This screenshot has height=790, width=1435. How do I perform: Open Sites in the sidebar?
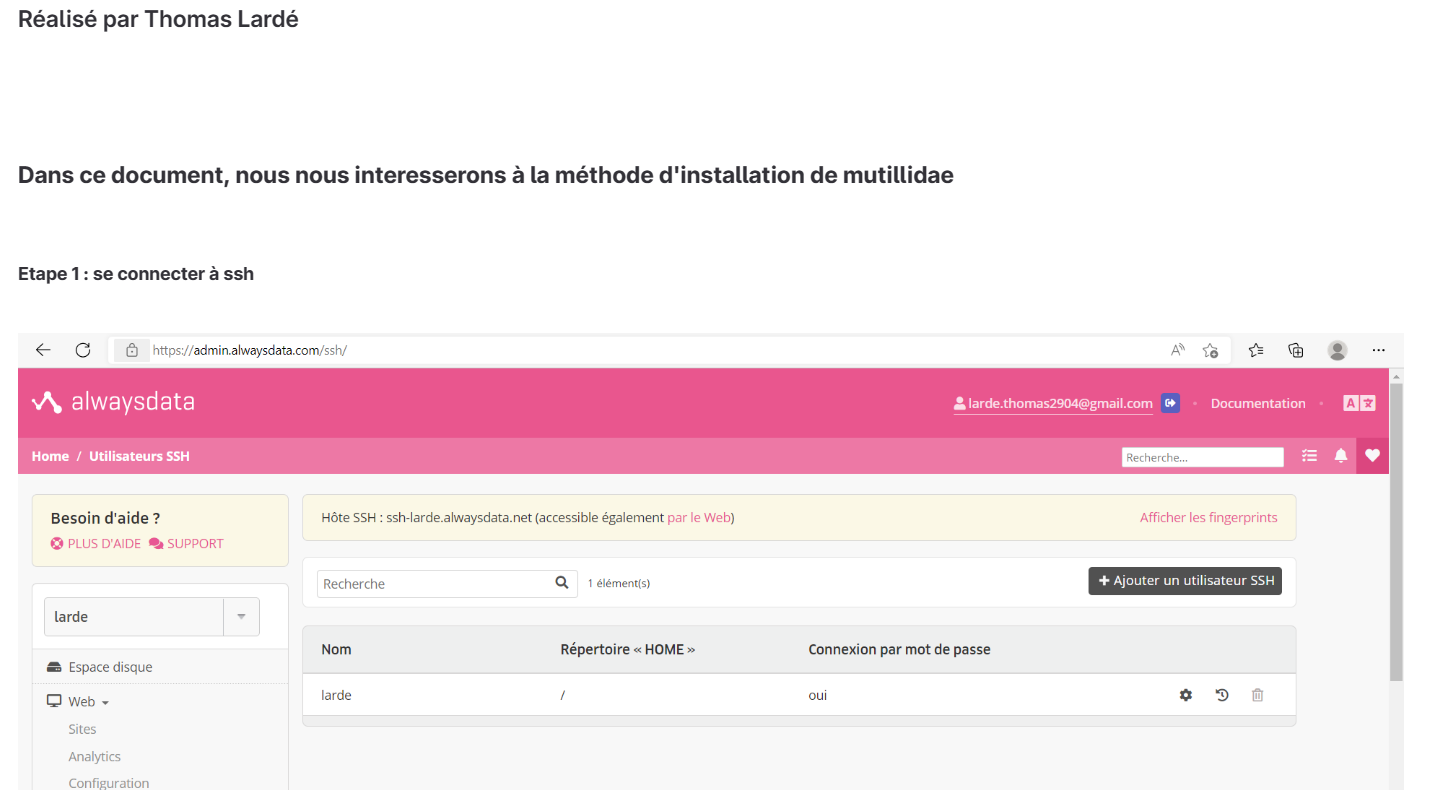[x=82, y=730]
